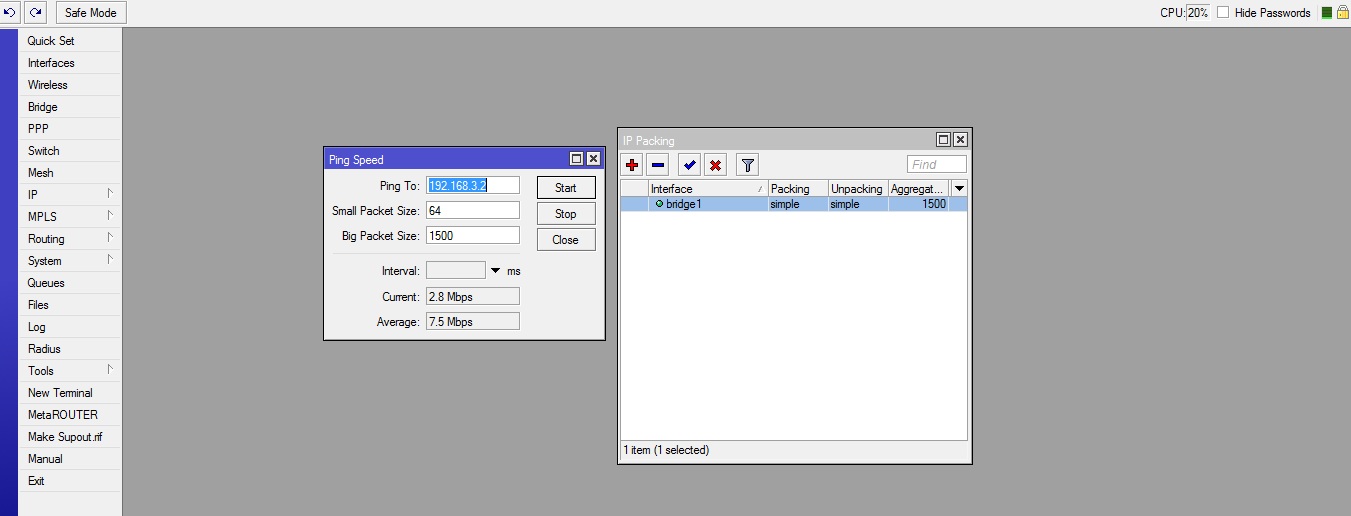Screen dimensions: 1351x516
Task: Click the Interval value field
Action: coord(456,270)
